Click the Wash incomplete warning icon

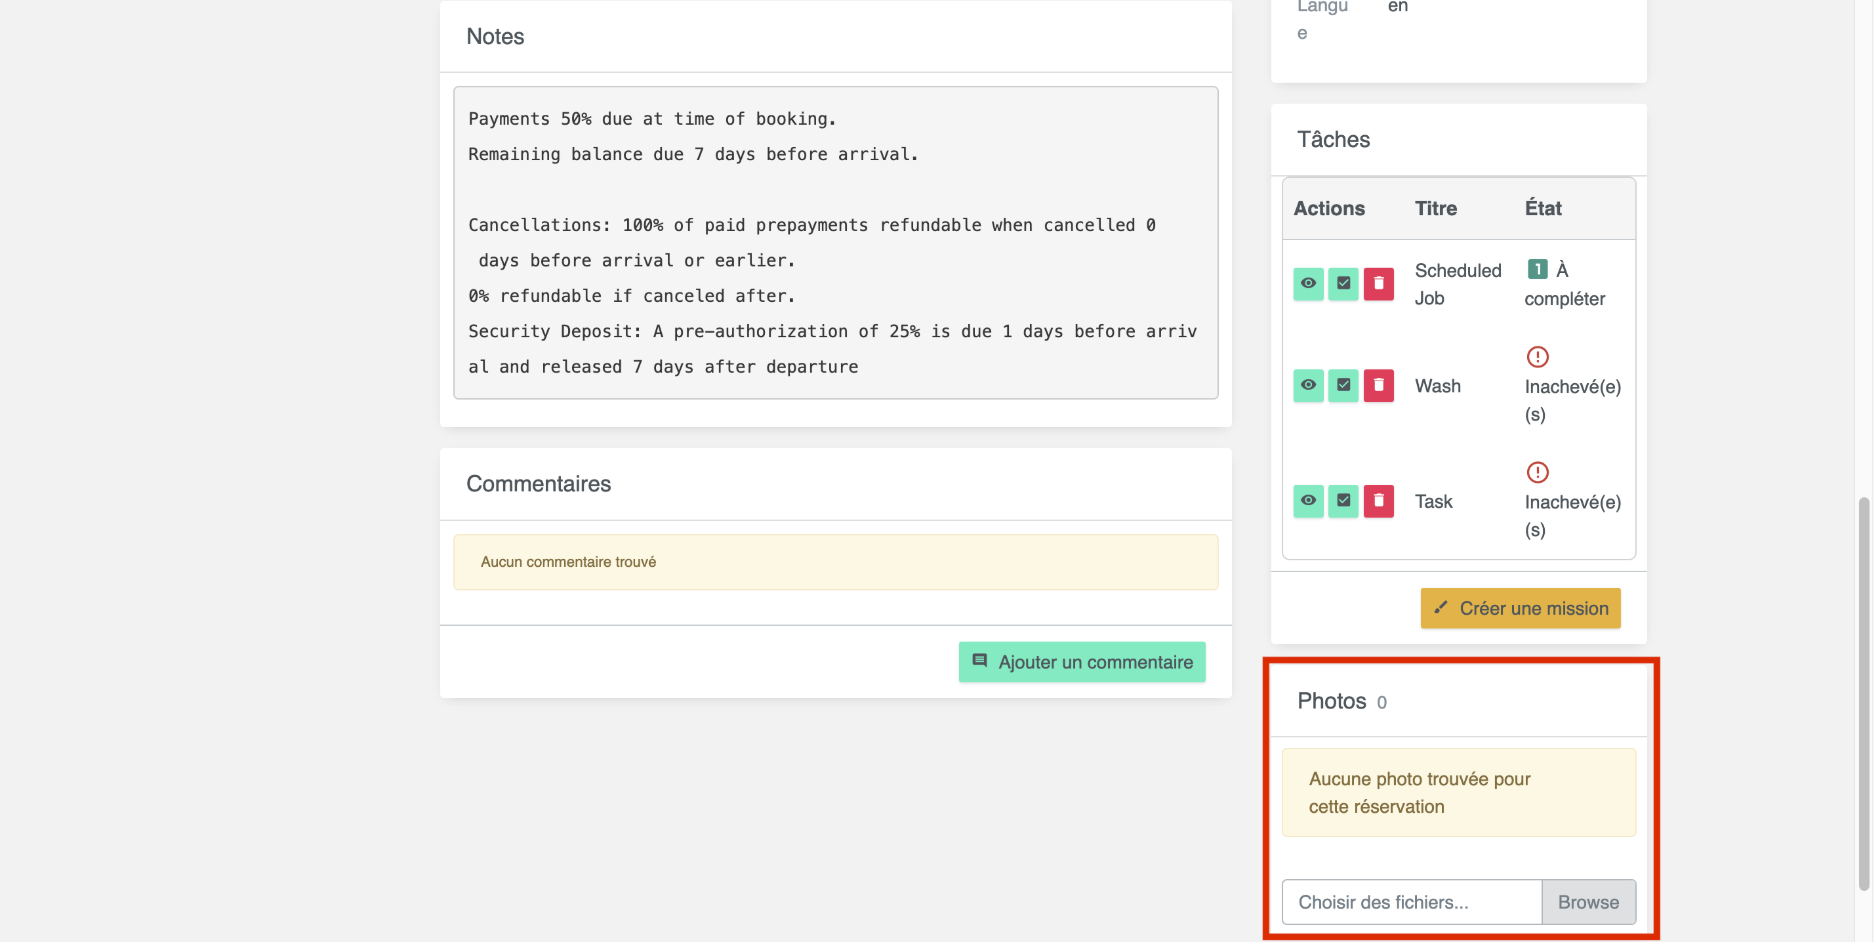tap(1537, 357)
